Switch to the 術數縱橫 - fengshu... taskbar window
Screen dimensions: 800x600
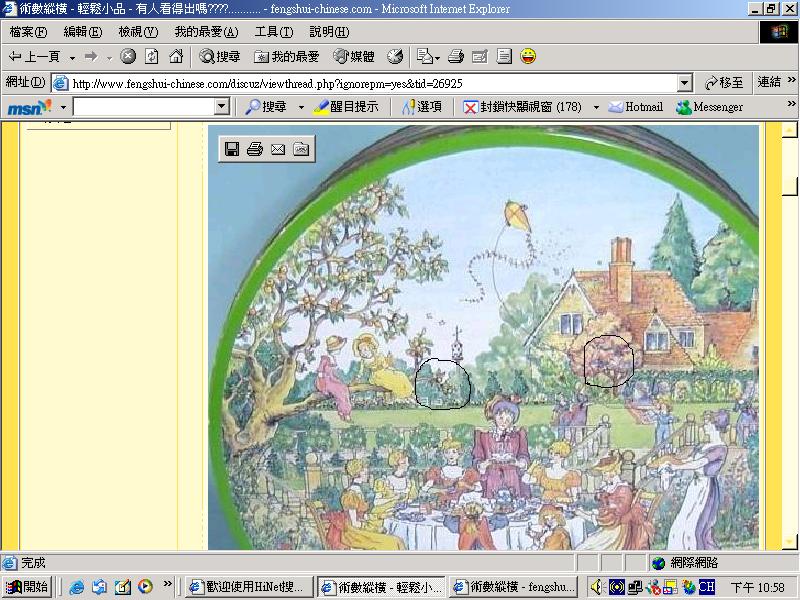(514, 587)
